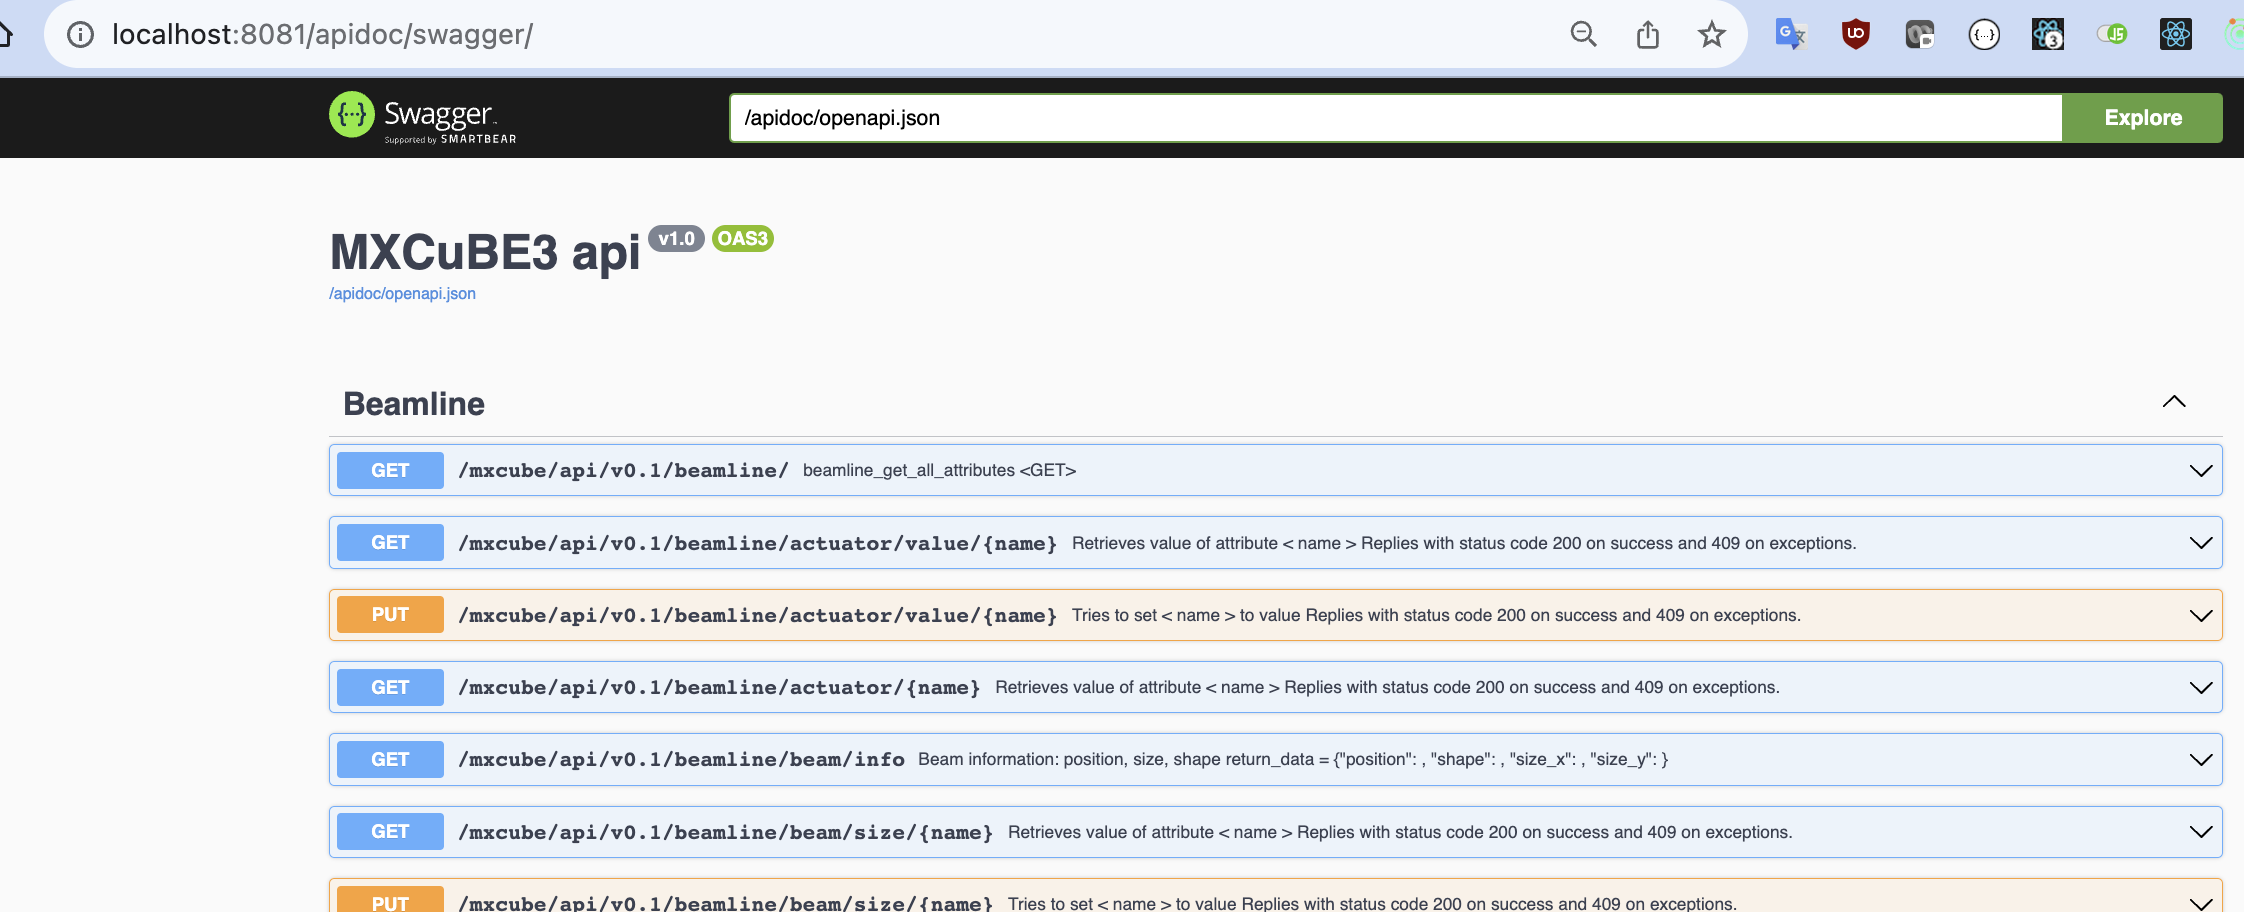Click description 'beamline_get_all_attributes <GET>'

pos(939,470)
